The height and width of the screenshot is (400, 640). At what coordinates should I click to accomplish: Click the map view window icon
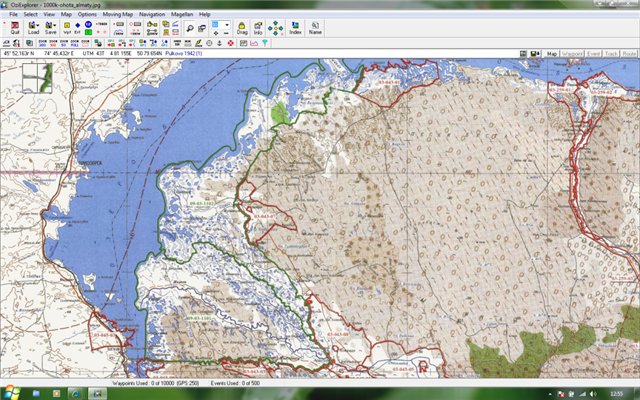(202, 28)
